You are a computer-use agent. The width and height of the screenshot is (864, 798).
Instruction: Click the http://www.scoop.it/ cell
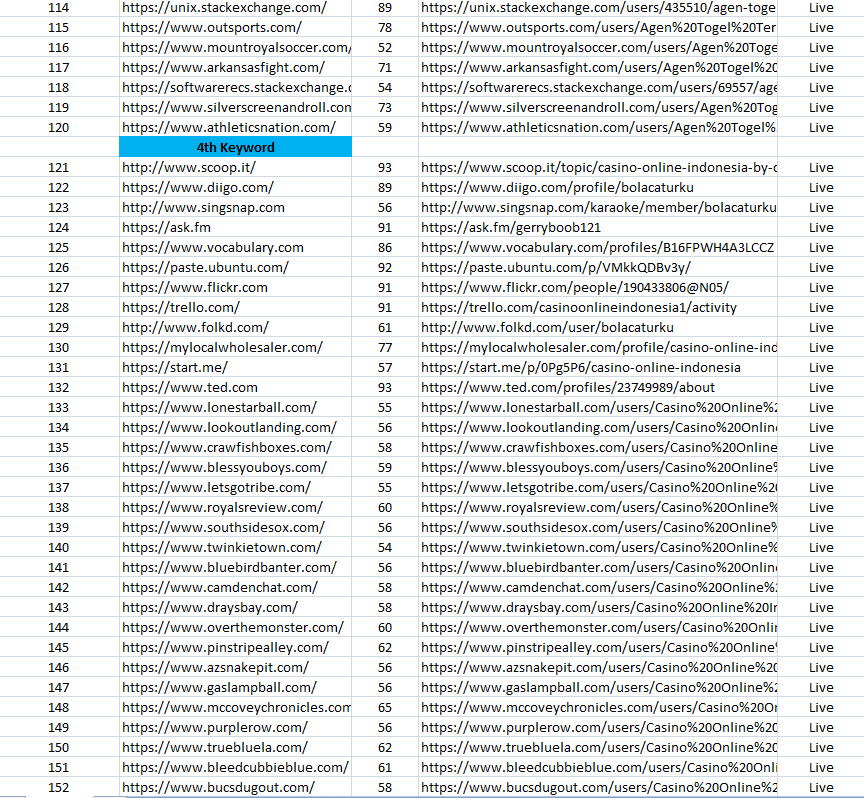tap(235, 168)
